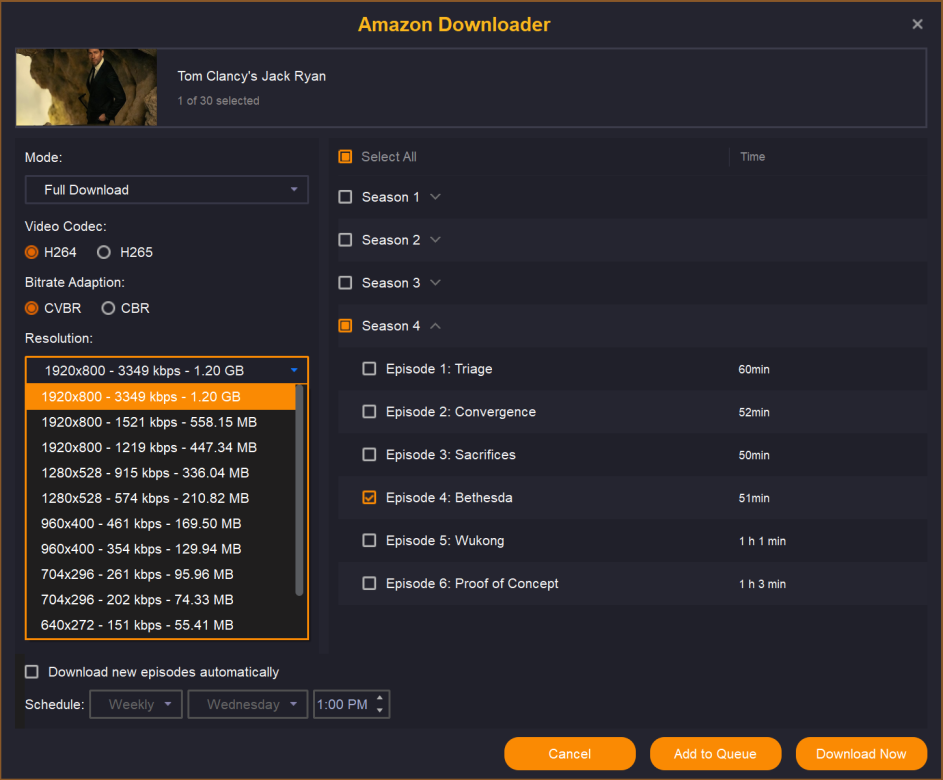This screenshot has height=780, width=943.
Task: Click the resolution list scrollbar
Action: [x=299, y=490]
